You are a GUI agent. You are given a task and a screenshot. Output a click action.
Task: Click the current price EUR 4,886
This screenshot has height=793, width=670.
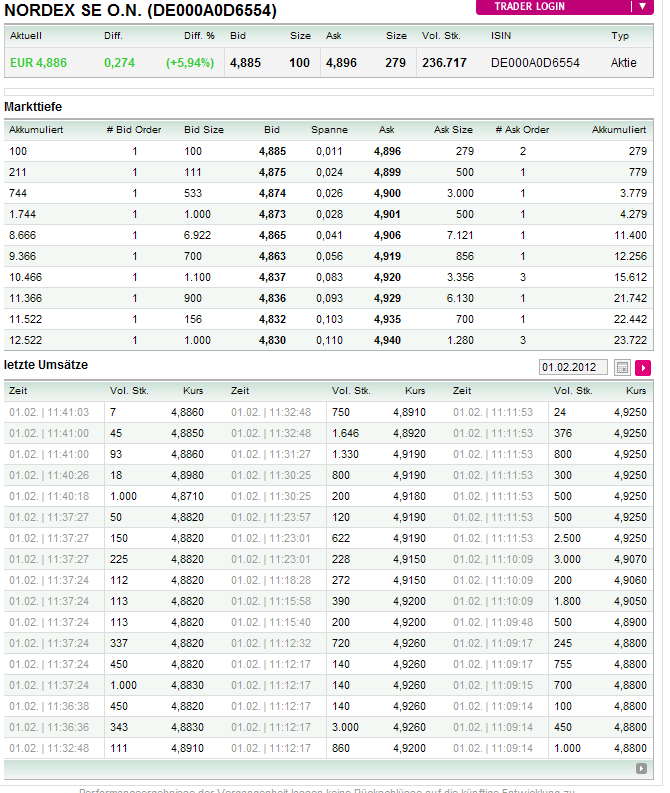(38, 62)
